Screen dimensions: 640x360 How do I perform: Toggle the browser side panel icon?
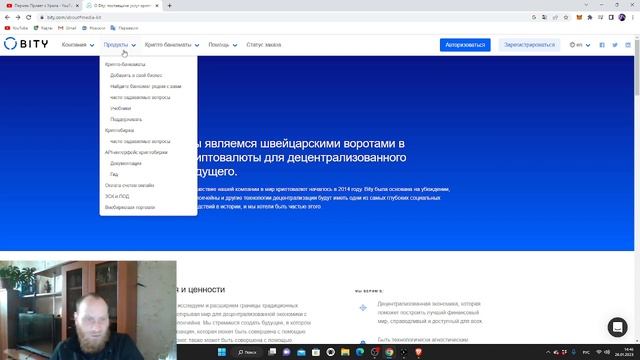click(x=611, y=18)
